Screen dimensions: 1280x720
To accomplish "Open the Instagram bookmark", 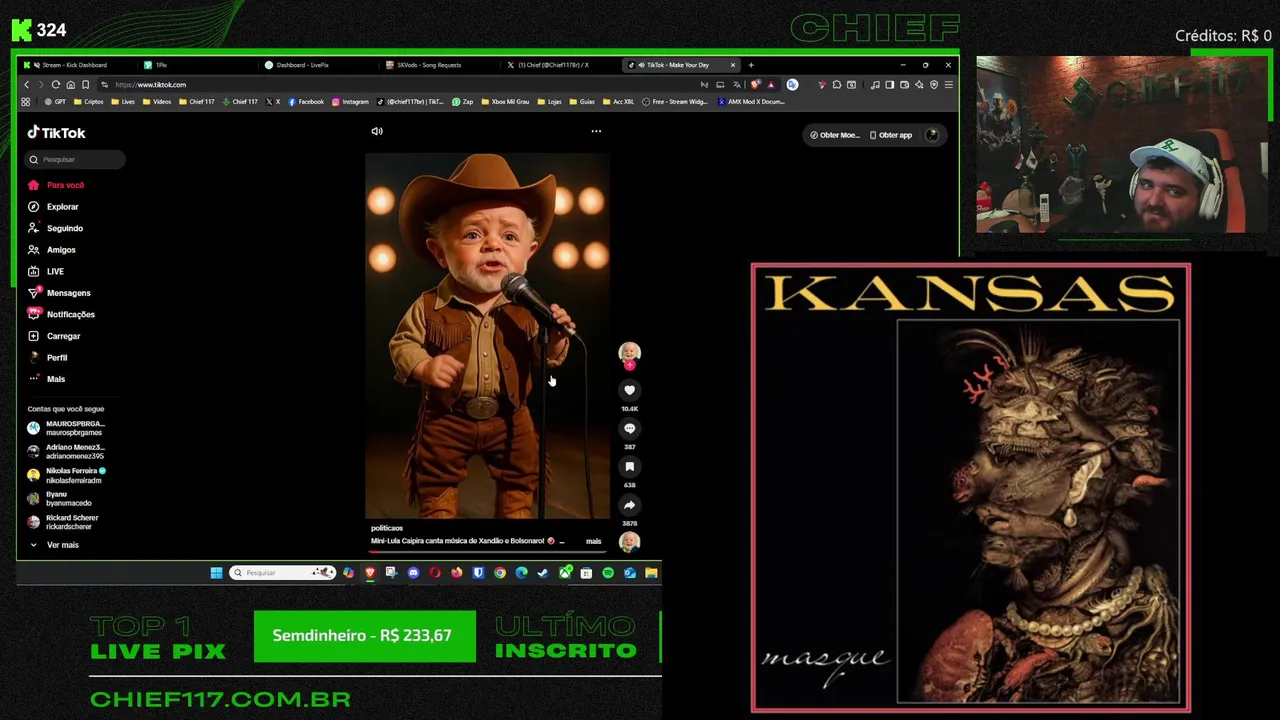I will (350, 102).
